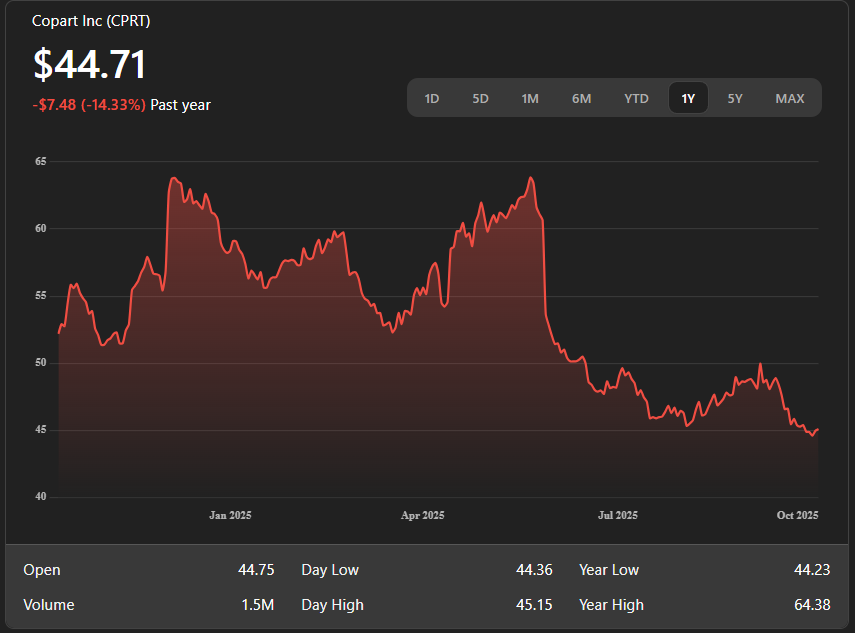
Task: Display the 5Y chart range
Action: [735, 98]
